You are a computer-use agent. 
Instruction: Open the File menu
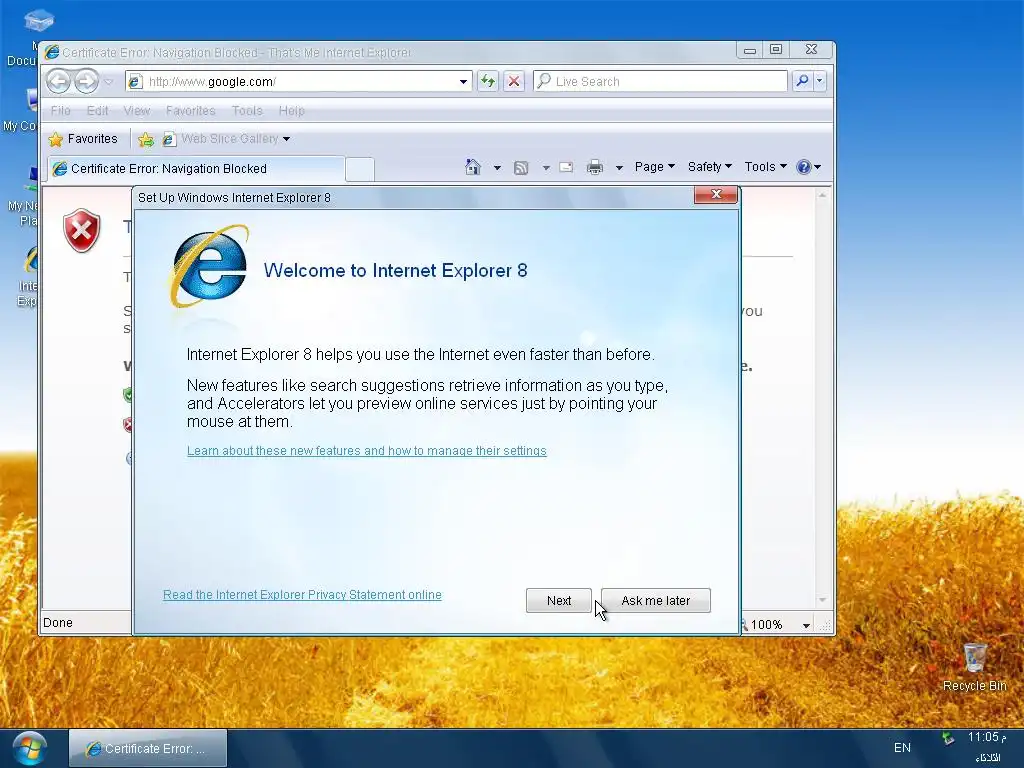coord(60,110)
